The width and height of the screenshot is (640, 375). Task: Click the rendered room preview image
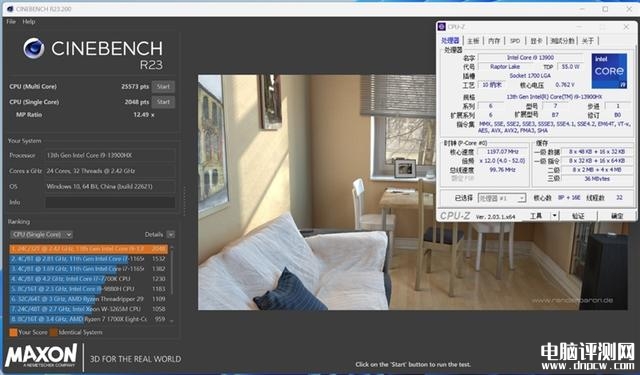(x=413, y=192)
